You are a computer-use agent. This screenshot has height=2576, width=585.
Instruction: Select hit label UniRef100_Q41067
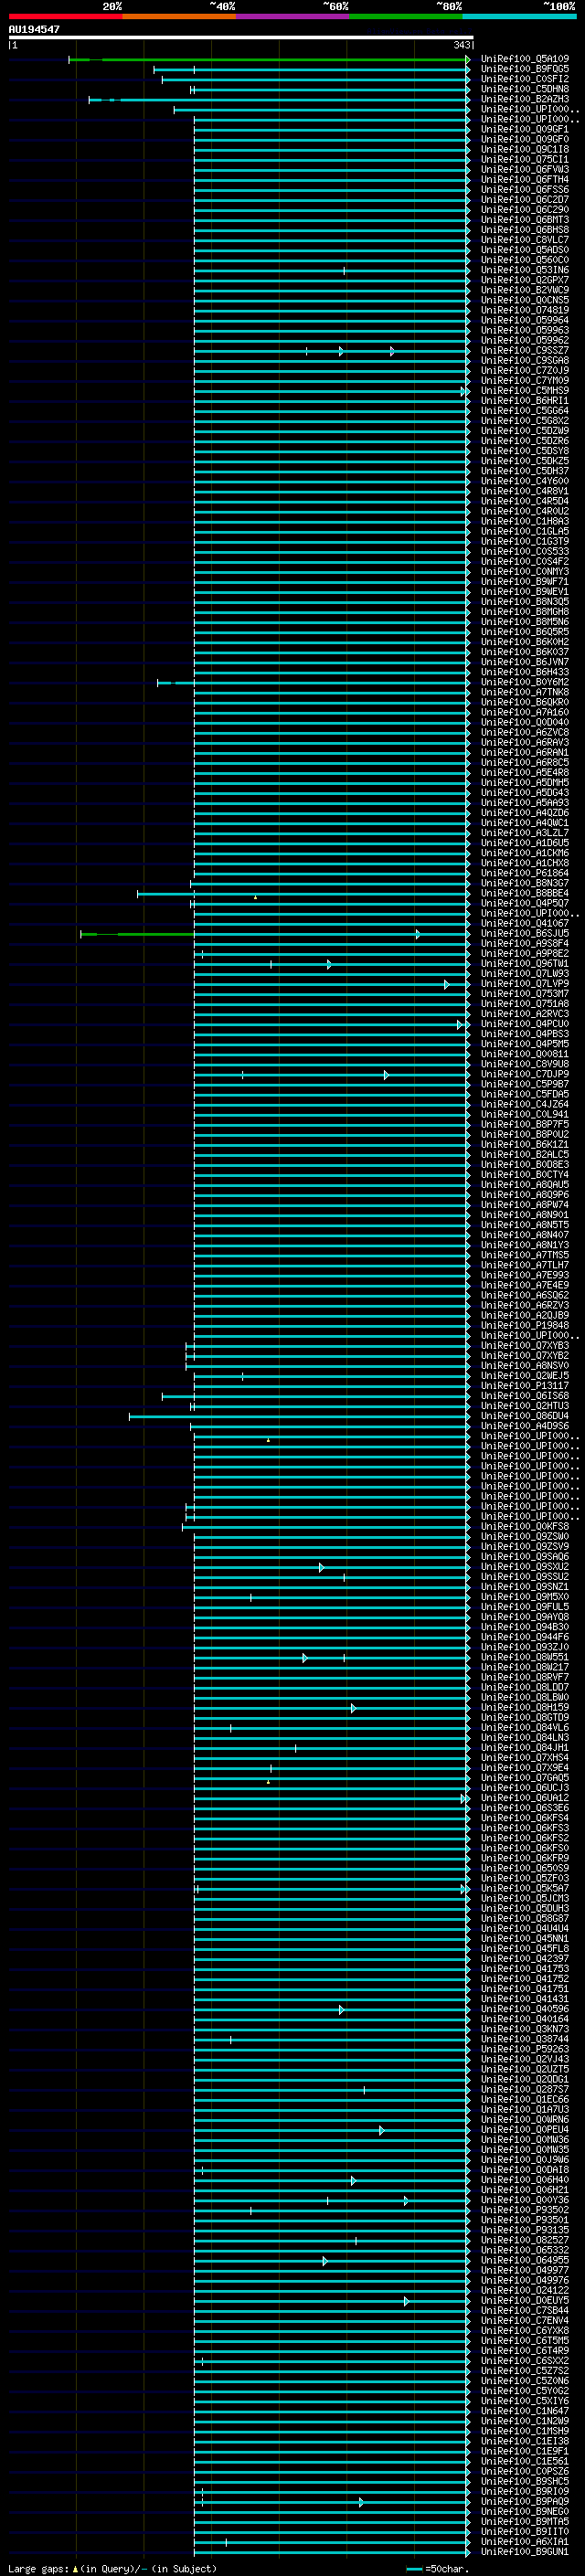[x=525, y=923]
